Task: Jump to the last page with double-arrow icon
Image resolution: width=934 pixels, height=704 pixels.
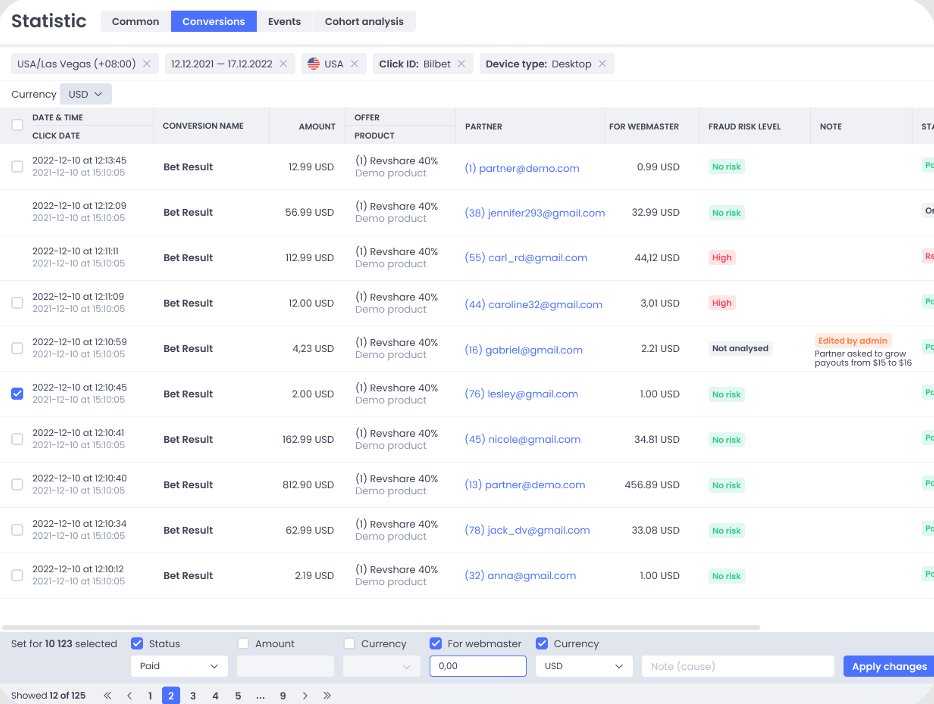Action: (327, 694)
